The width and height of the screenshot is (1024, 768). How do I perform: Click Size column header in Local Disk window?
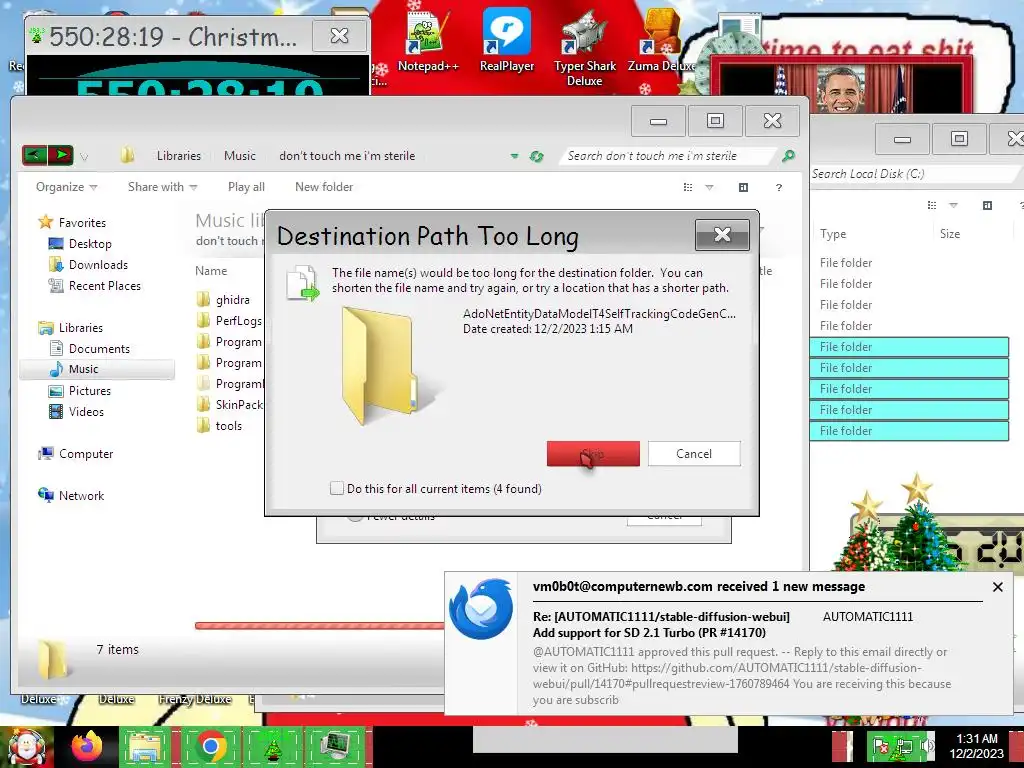(950, 234)
